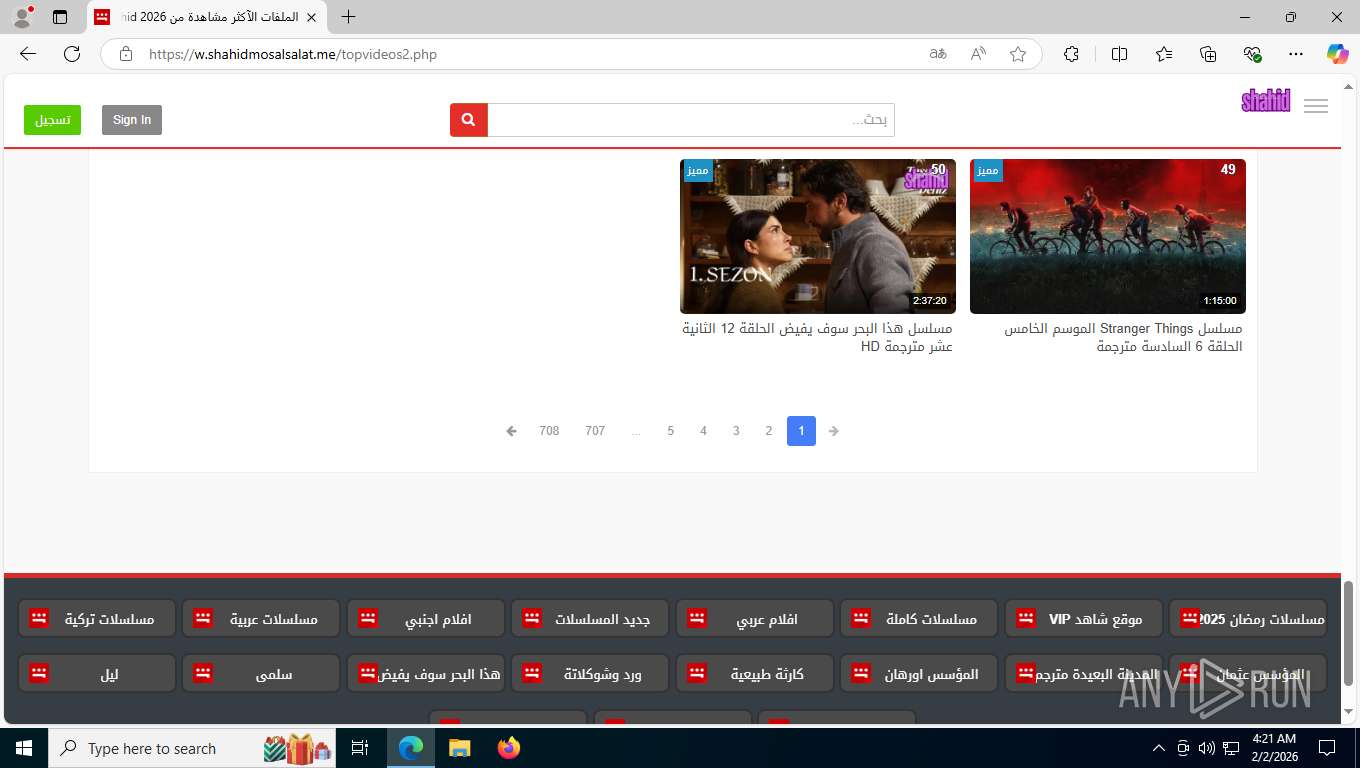Open the Windows Start menu
The height and width of the screenshot is (768, 1360).
pos(23,748)
